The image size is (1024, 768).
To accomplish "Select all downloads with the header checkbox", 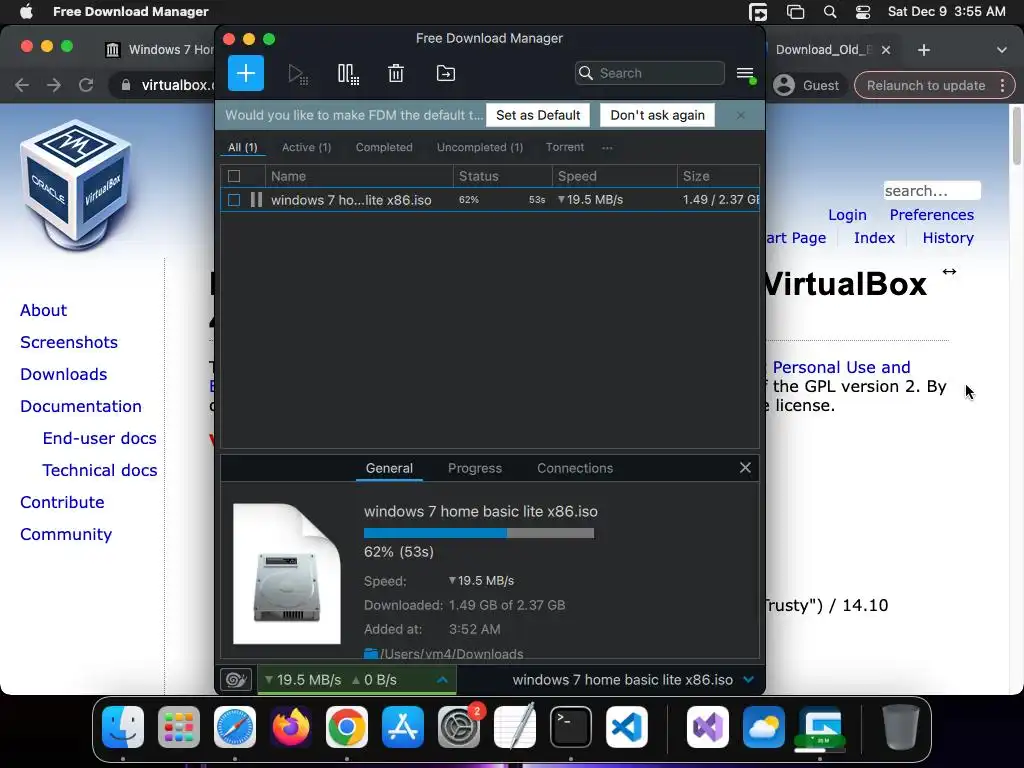I will pyautogui.click(x=234, y=176).
